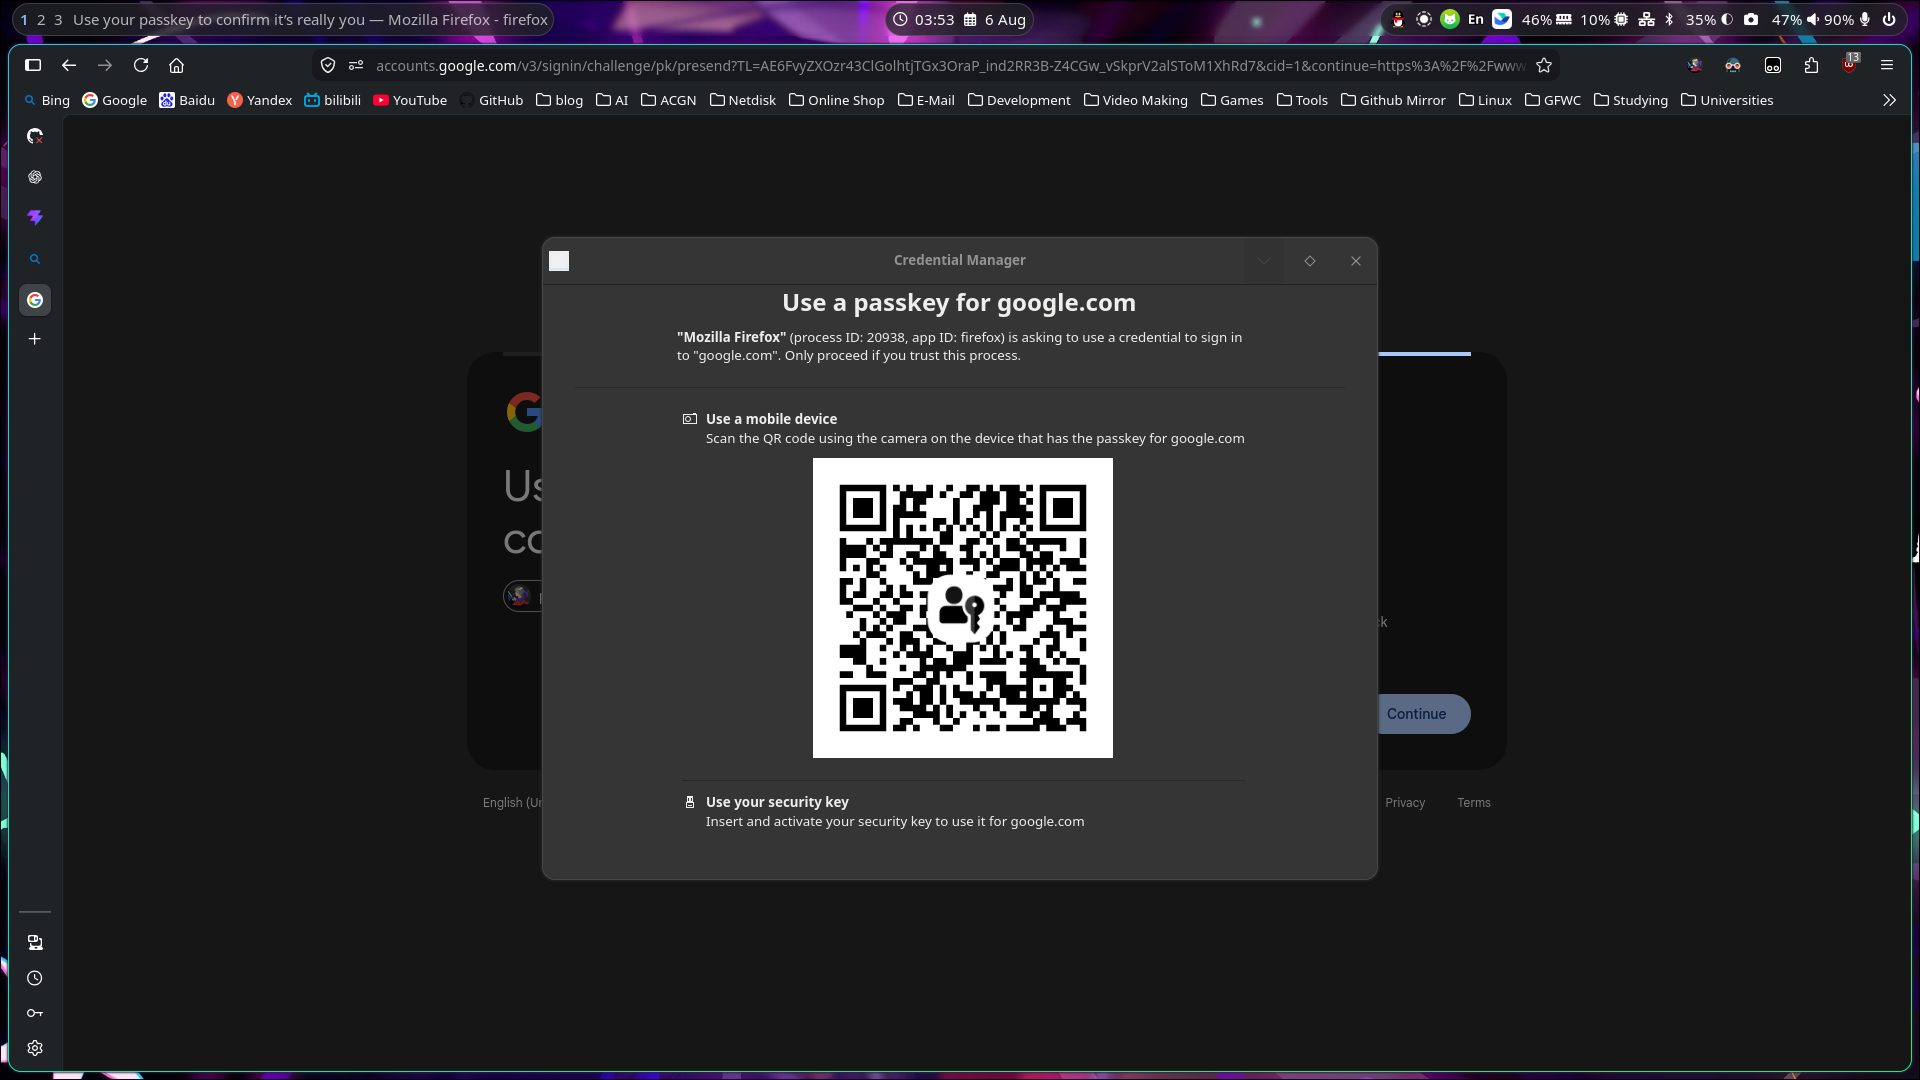Open the power menu icon in top bar
Screen dimensions: 1920x1080
(x=1889, y=19)
